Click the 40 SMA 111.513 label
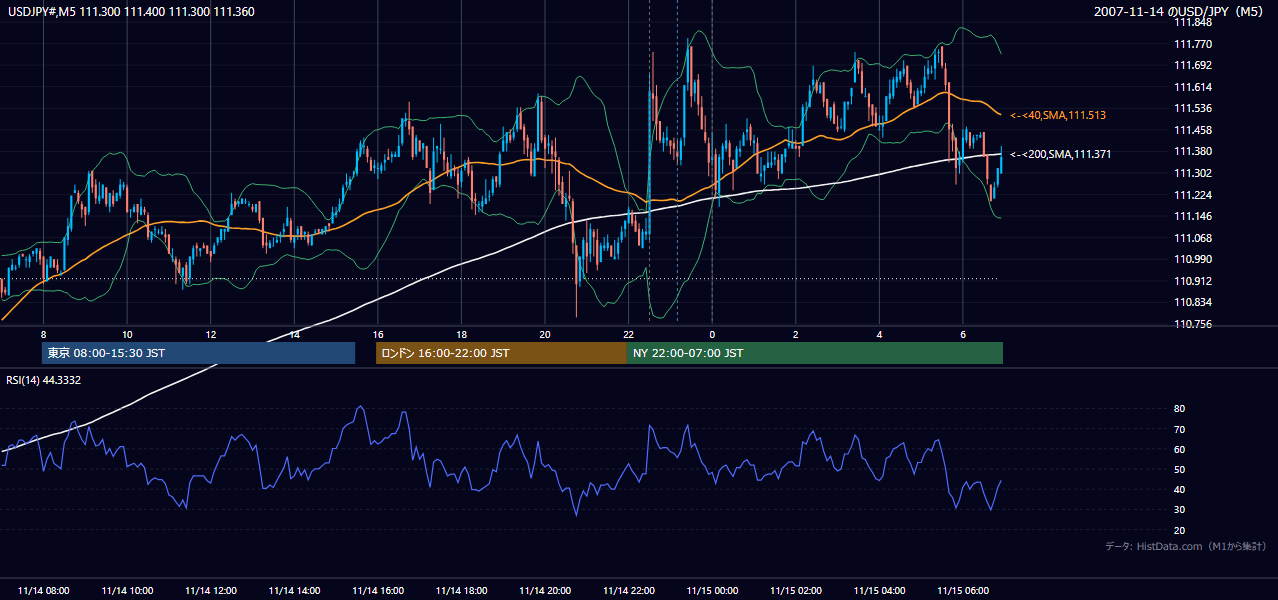 pos(1057,116)
